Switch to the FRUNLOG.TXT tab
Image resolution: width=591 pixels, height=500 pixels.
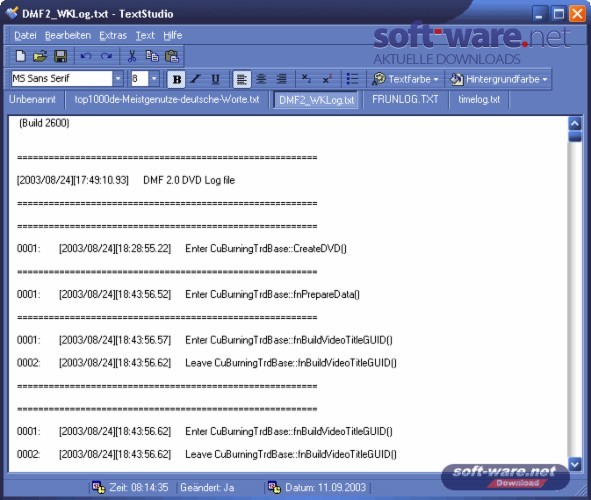point(405,99)
